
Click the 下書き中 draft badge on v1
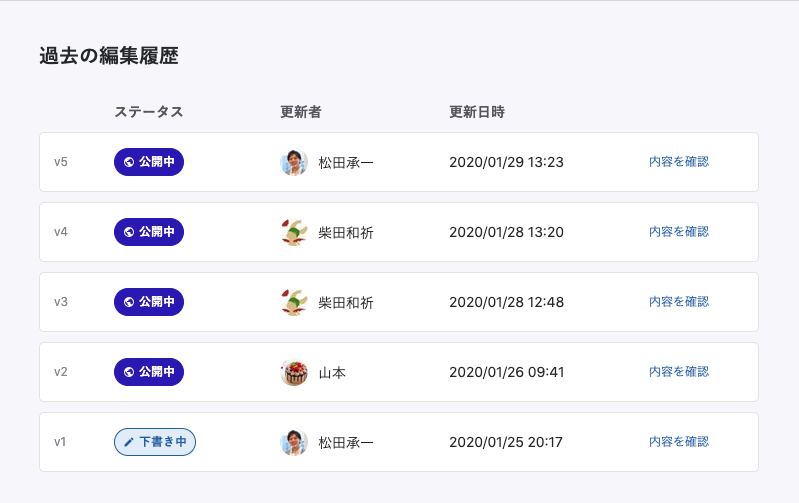click(x=155, y=442)
